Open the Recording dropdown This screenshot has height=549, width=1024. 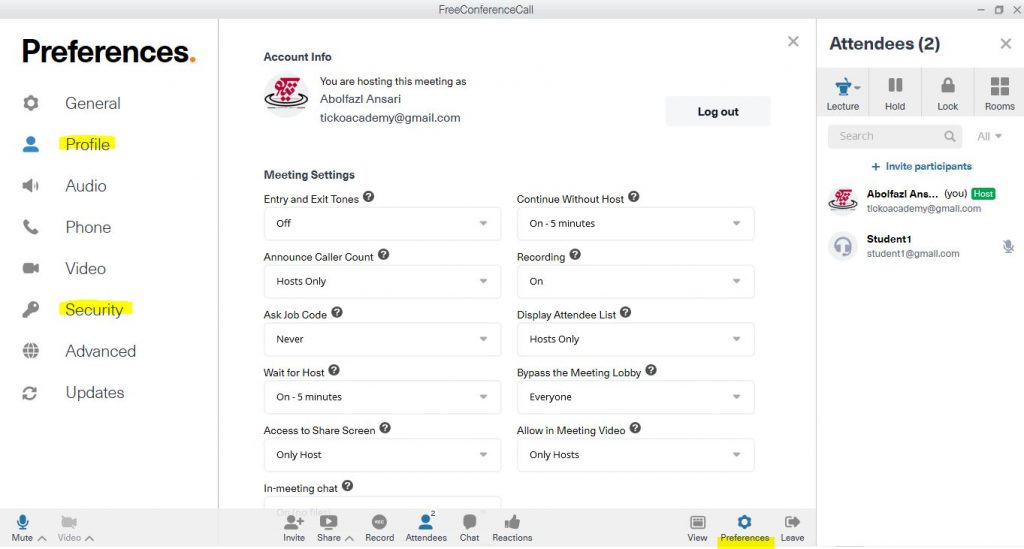point(635,281)
